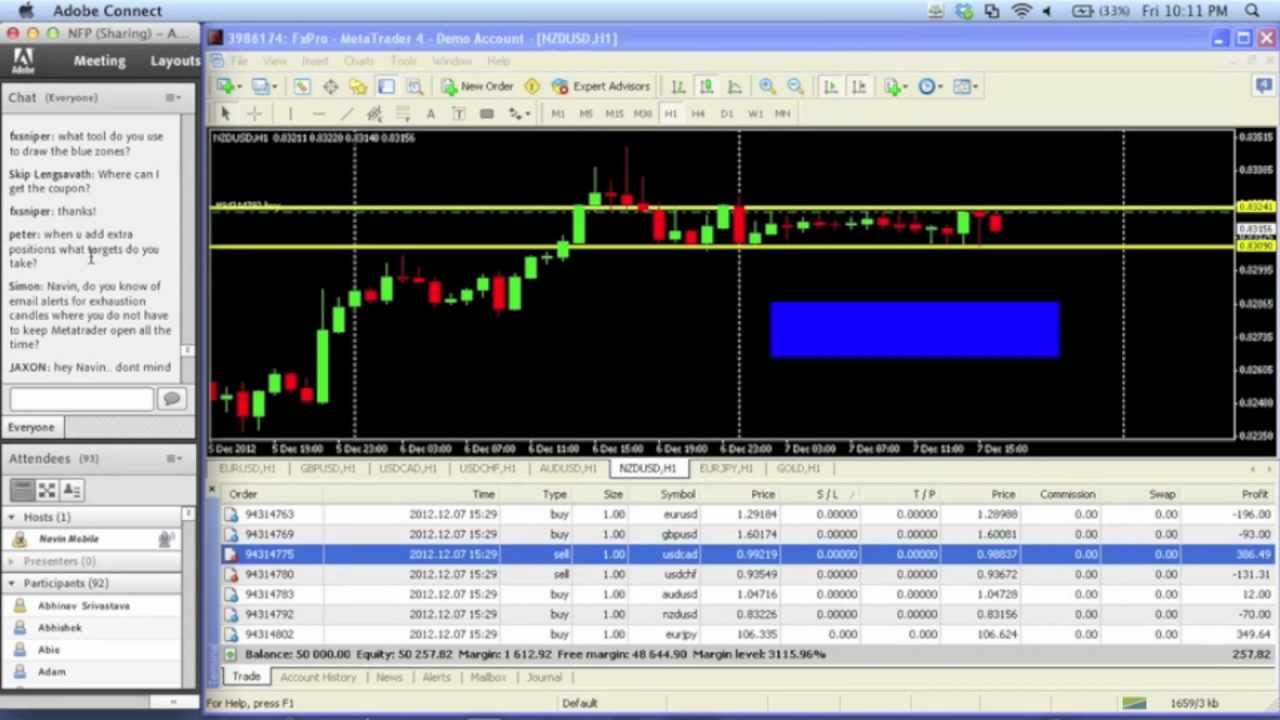Open the Arrows objects dropdown
The width and height of the screenshot is (1280, 720).
click(x=519, y=113)
